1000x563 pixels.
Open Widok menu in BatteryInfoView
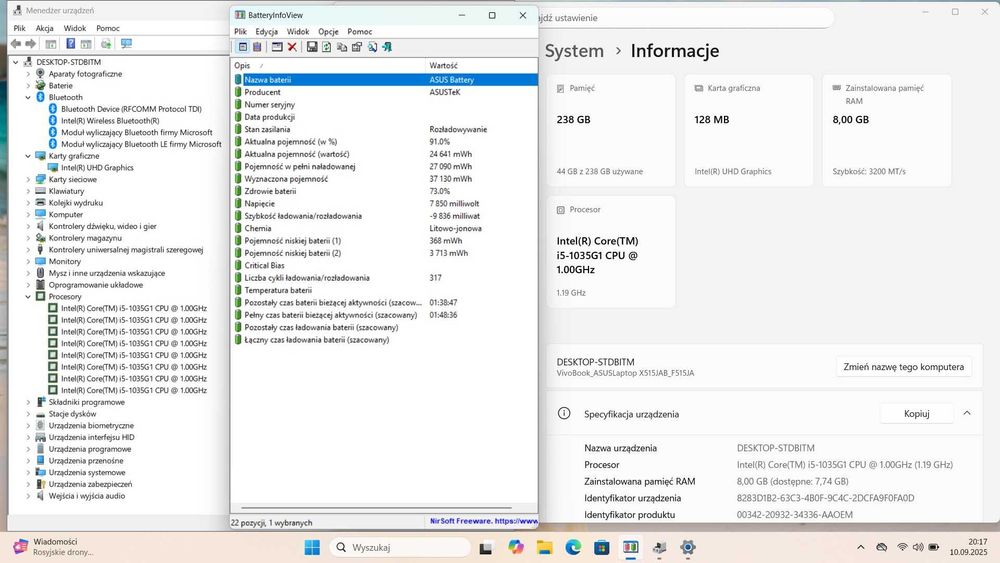point(298,31)
